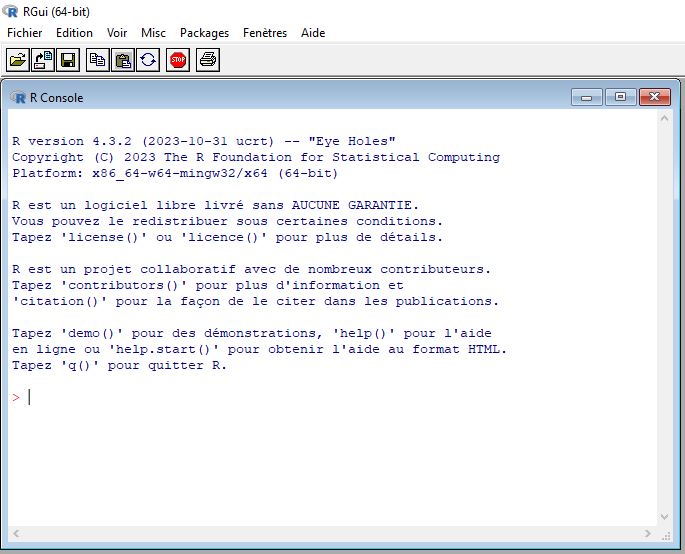
Task: Open the Misc menu
Action: coord(153,33)
